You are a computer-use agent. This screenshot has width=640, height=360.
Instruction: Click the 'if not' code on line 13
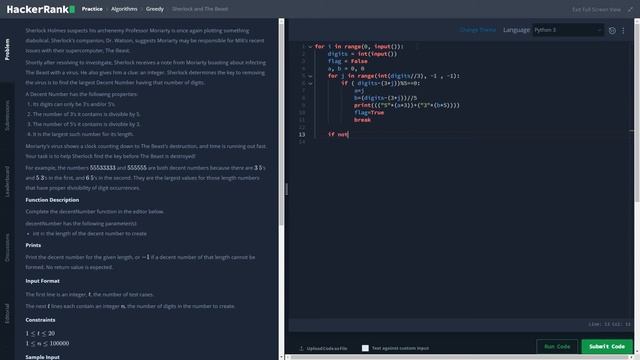[338, 134]
